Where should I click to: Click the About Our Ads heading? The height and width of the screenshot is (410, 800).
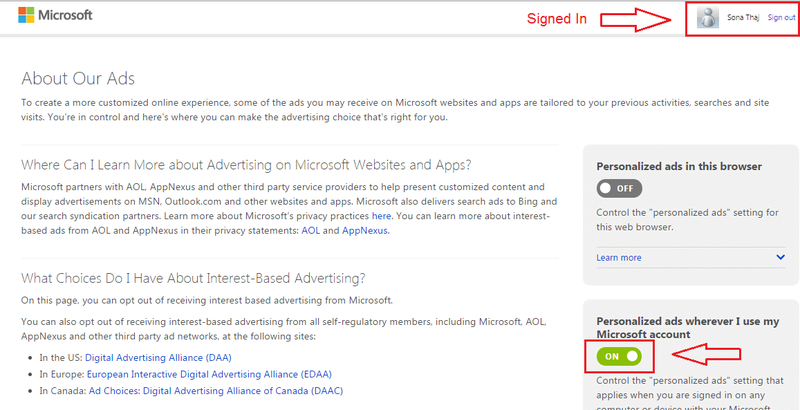(78, 79)
